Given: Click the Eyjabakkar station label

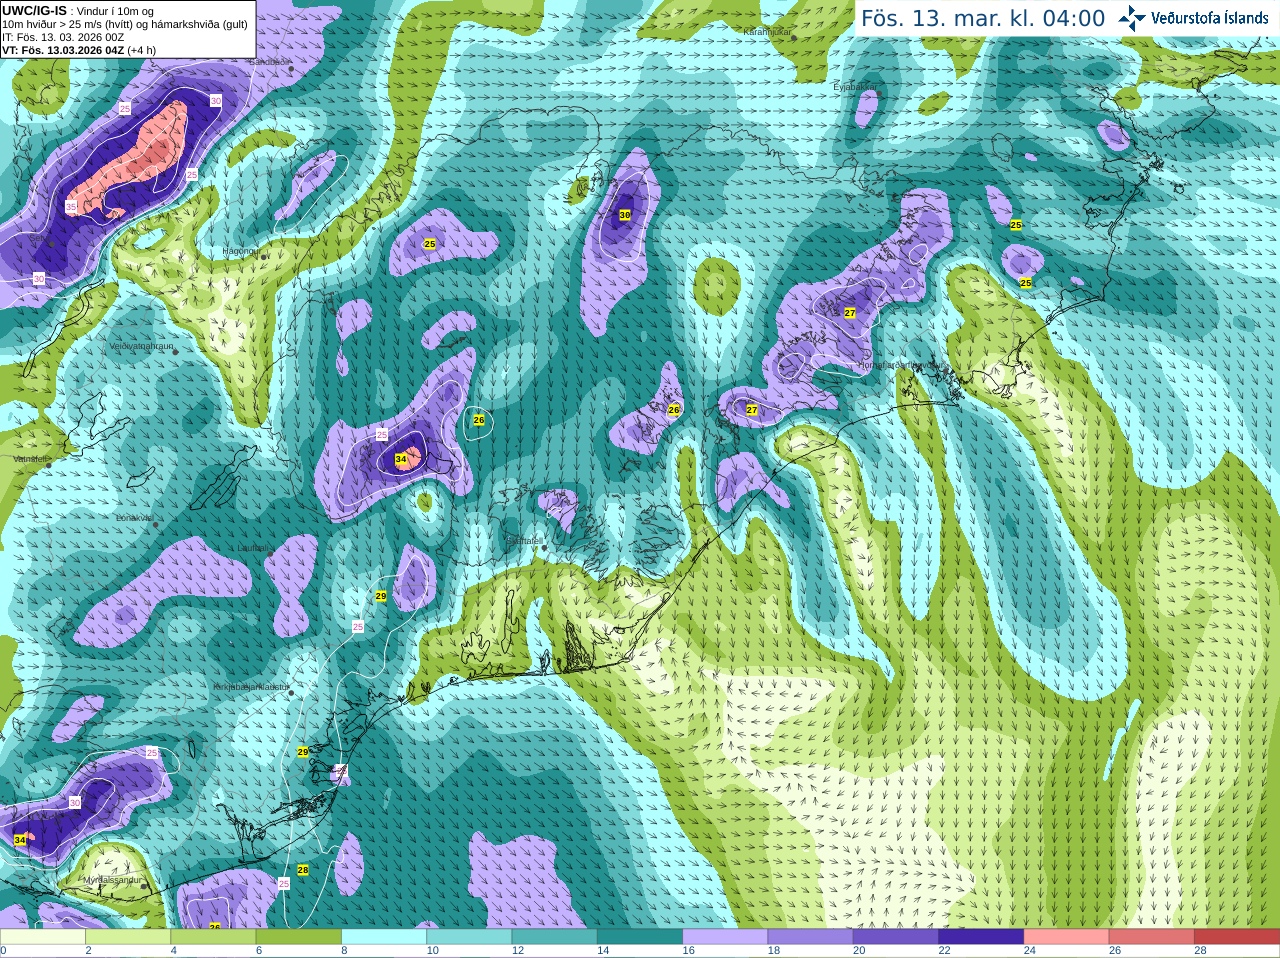Looking at the screenshot, I should pyautogui.click(x=855, y=87).
